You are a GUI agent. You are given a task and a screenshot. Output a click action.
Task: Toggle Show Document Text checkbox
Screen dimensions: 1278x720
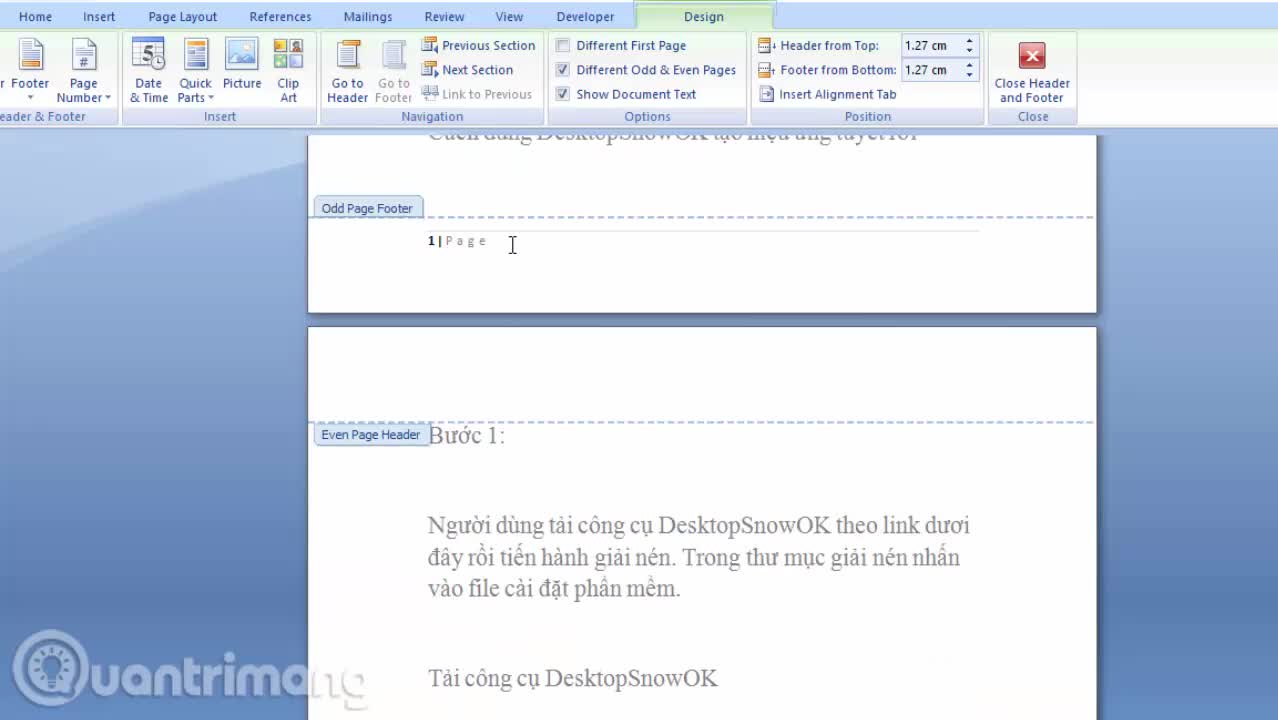pyautogui.click(x=563, y=94)
